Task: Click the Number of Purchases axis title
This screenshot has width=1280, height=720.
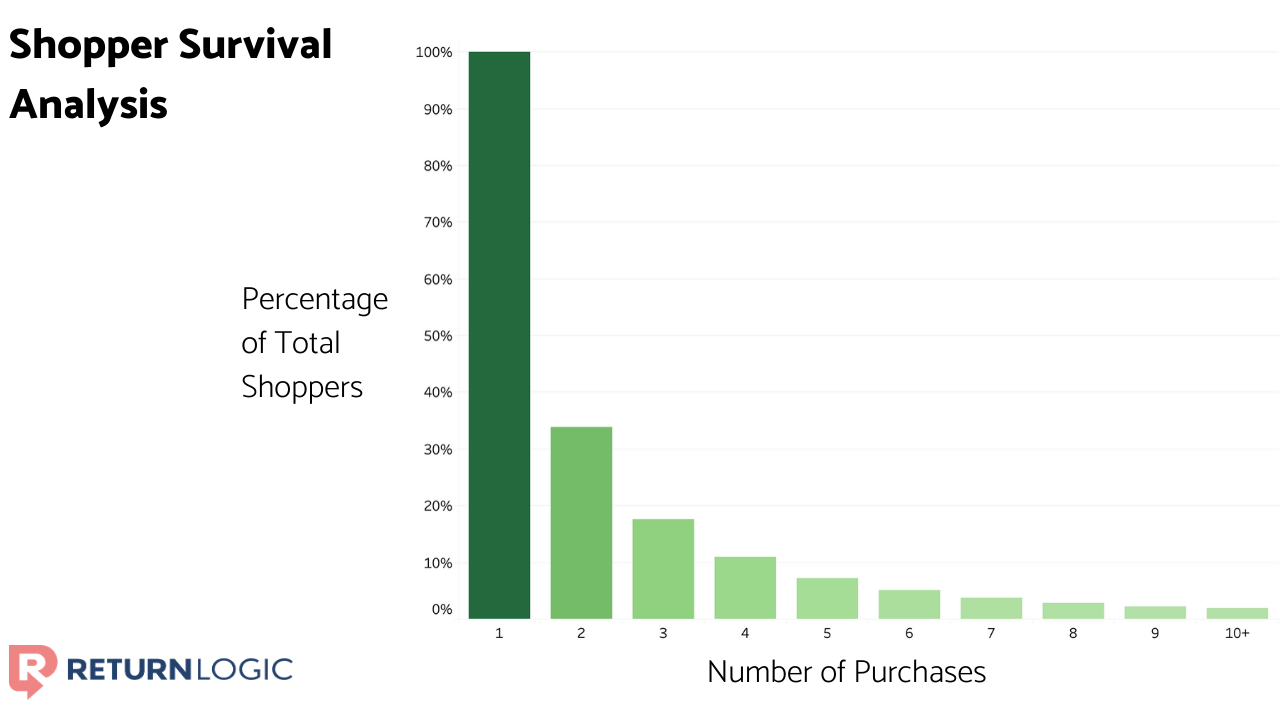Action: pos(846,672)
